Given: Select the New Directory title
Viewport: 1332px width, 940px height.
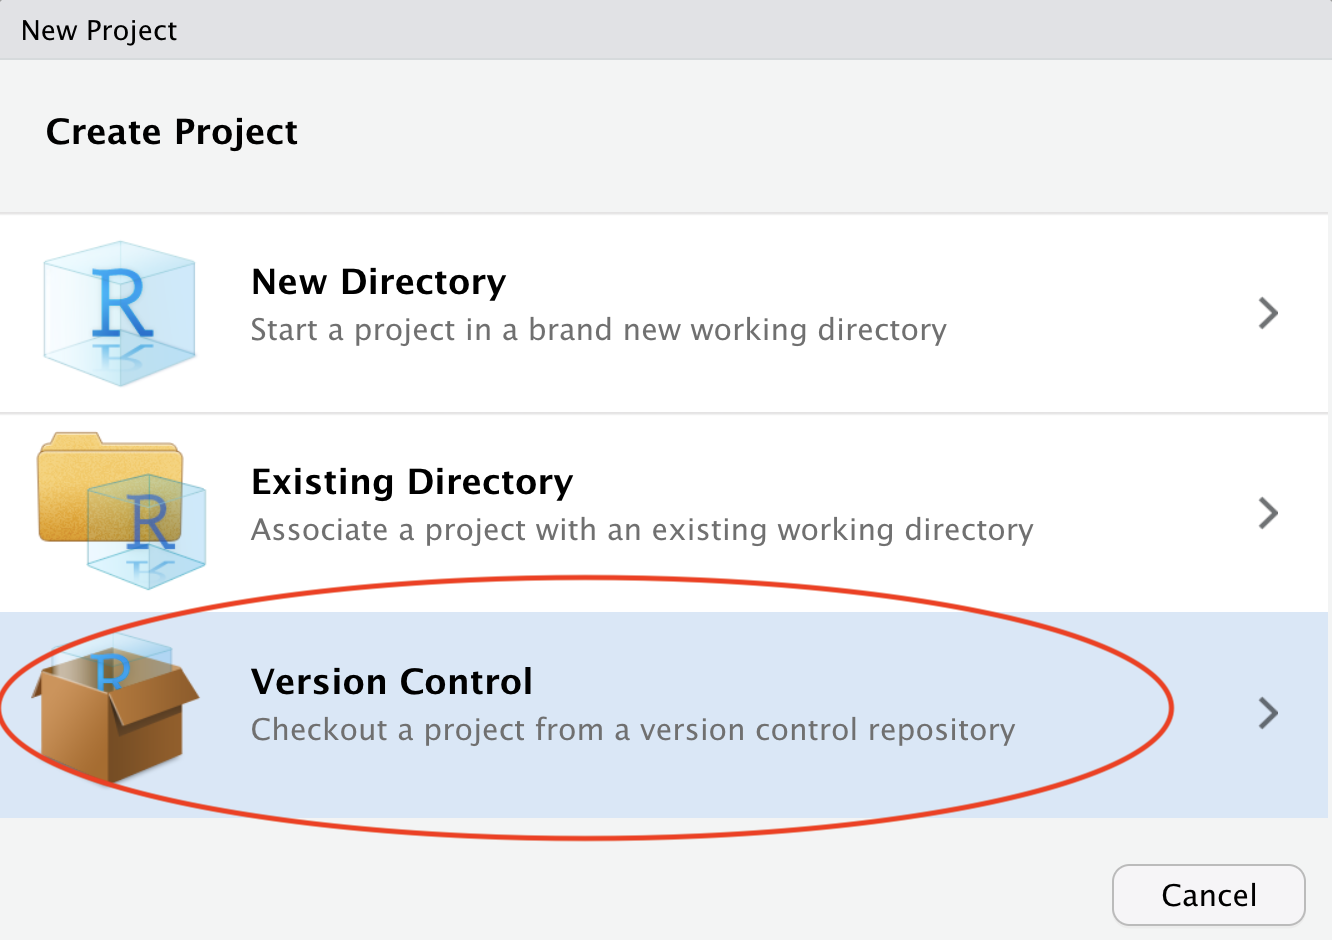Looking at the screenshot, I should click(x=378, y=282).
